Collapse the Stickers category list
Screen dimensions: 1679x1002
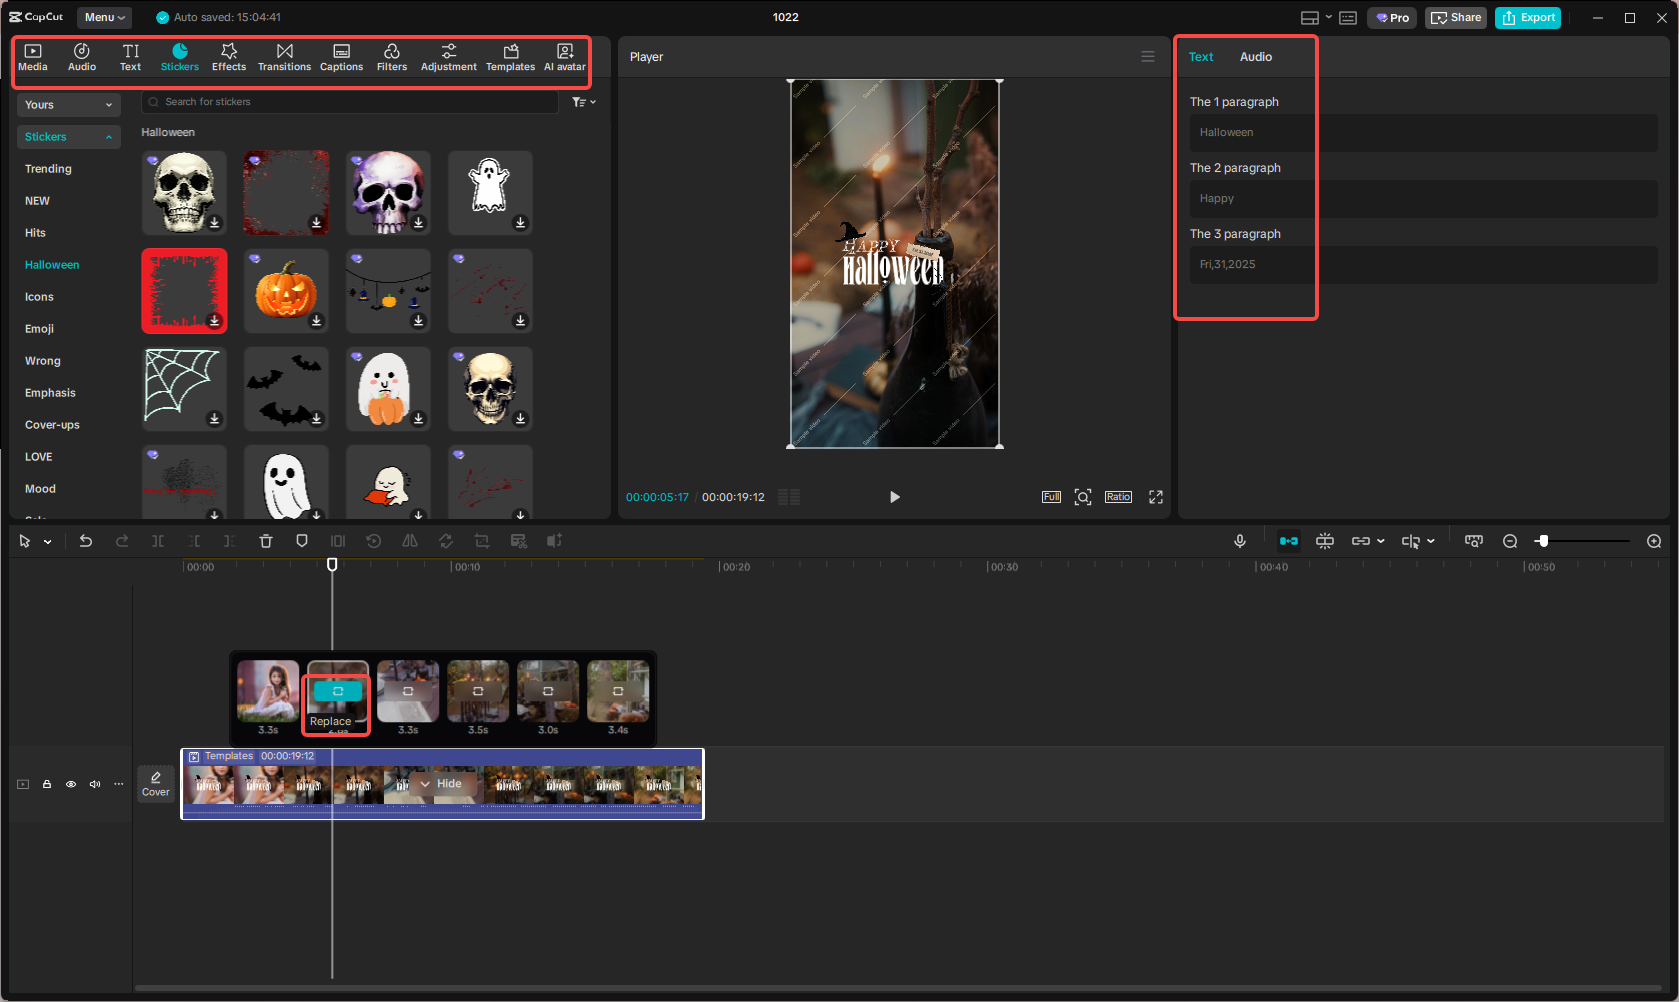[x=68, y=137]
